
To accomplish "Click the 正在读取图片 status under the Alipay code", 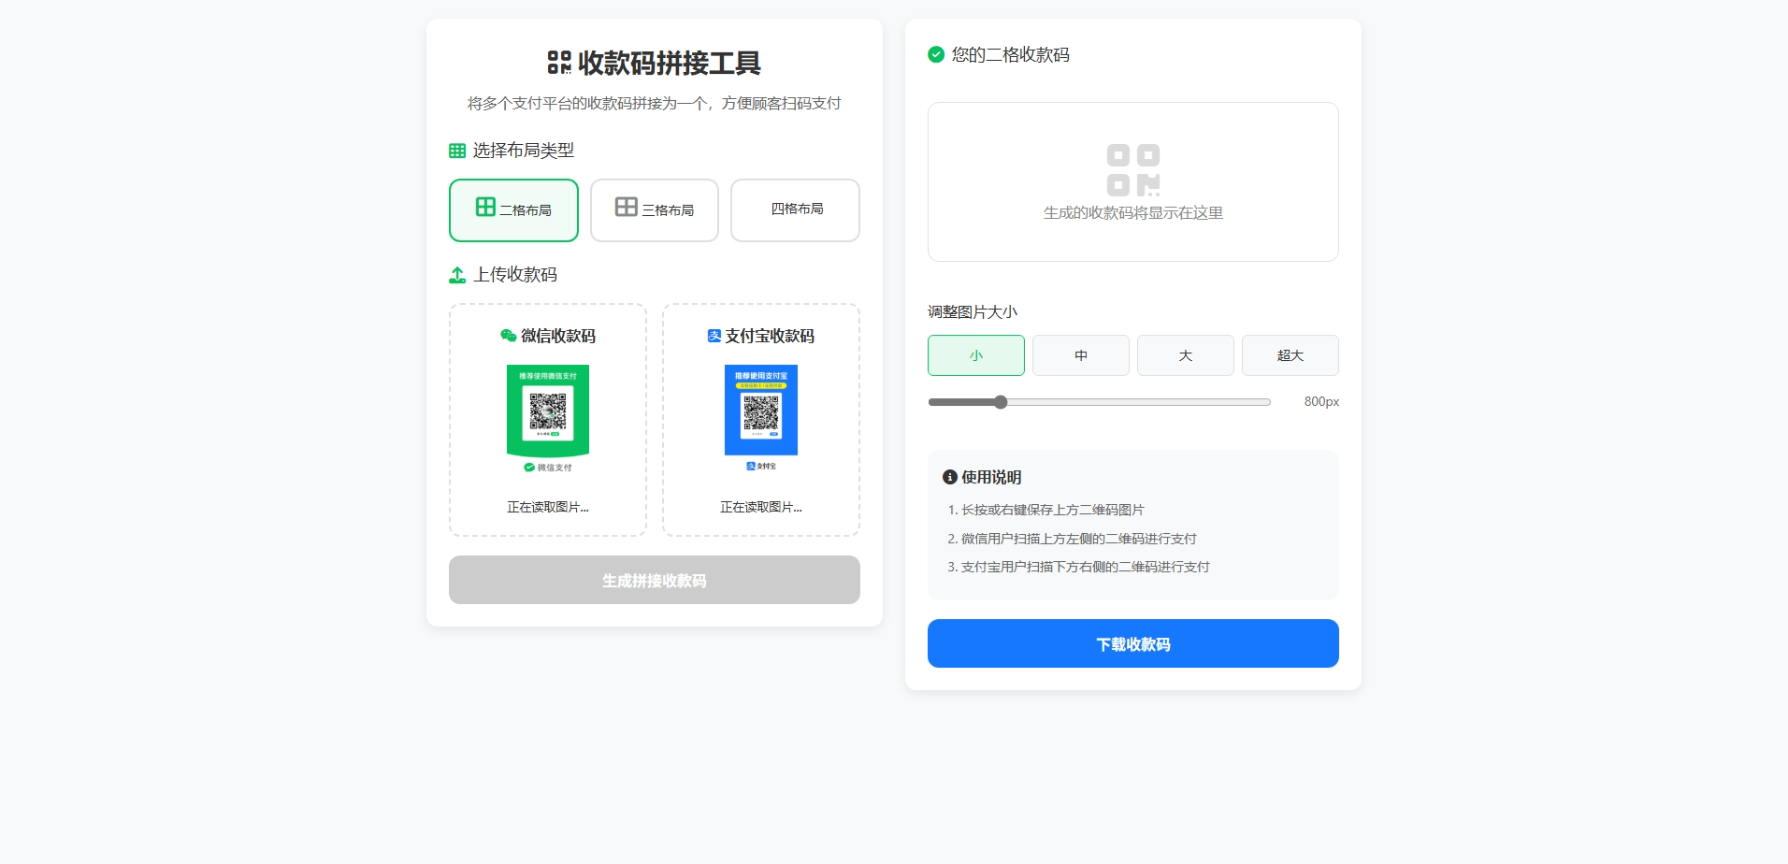I will pos(761,507).
